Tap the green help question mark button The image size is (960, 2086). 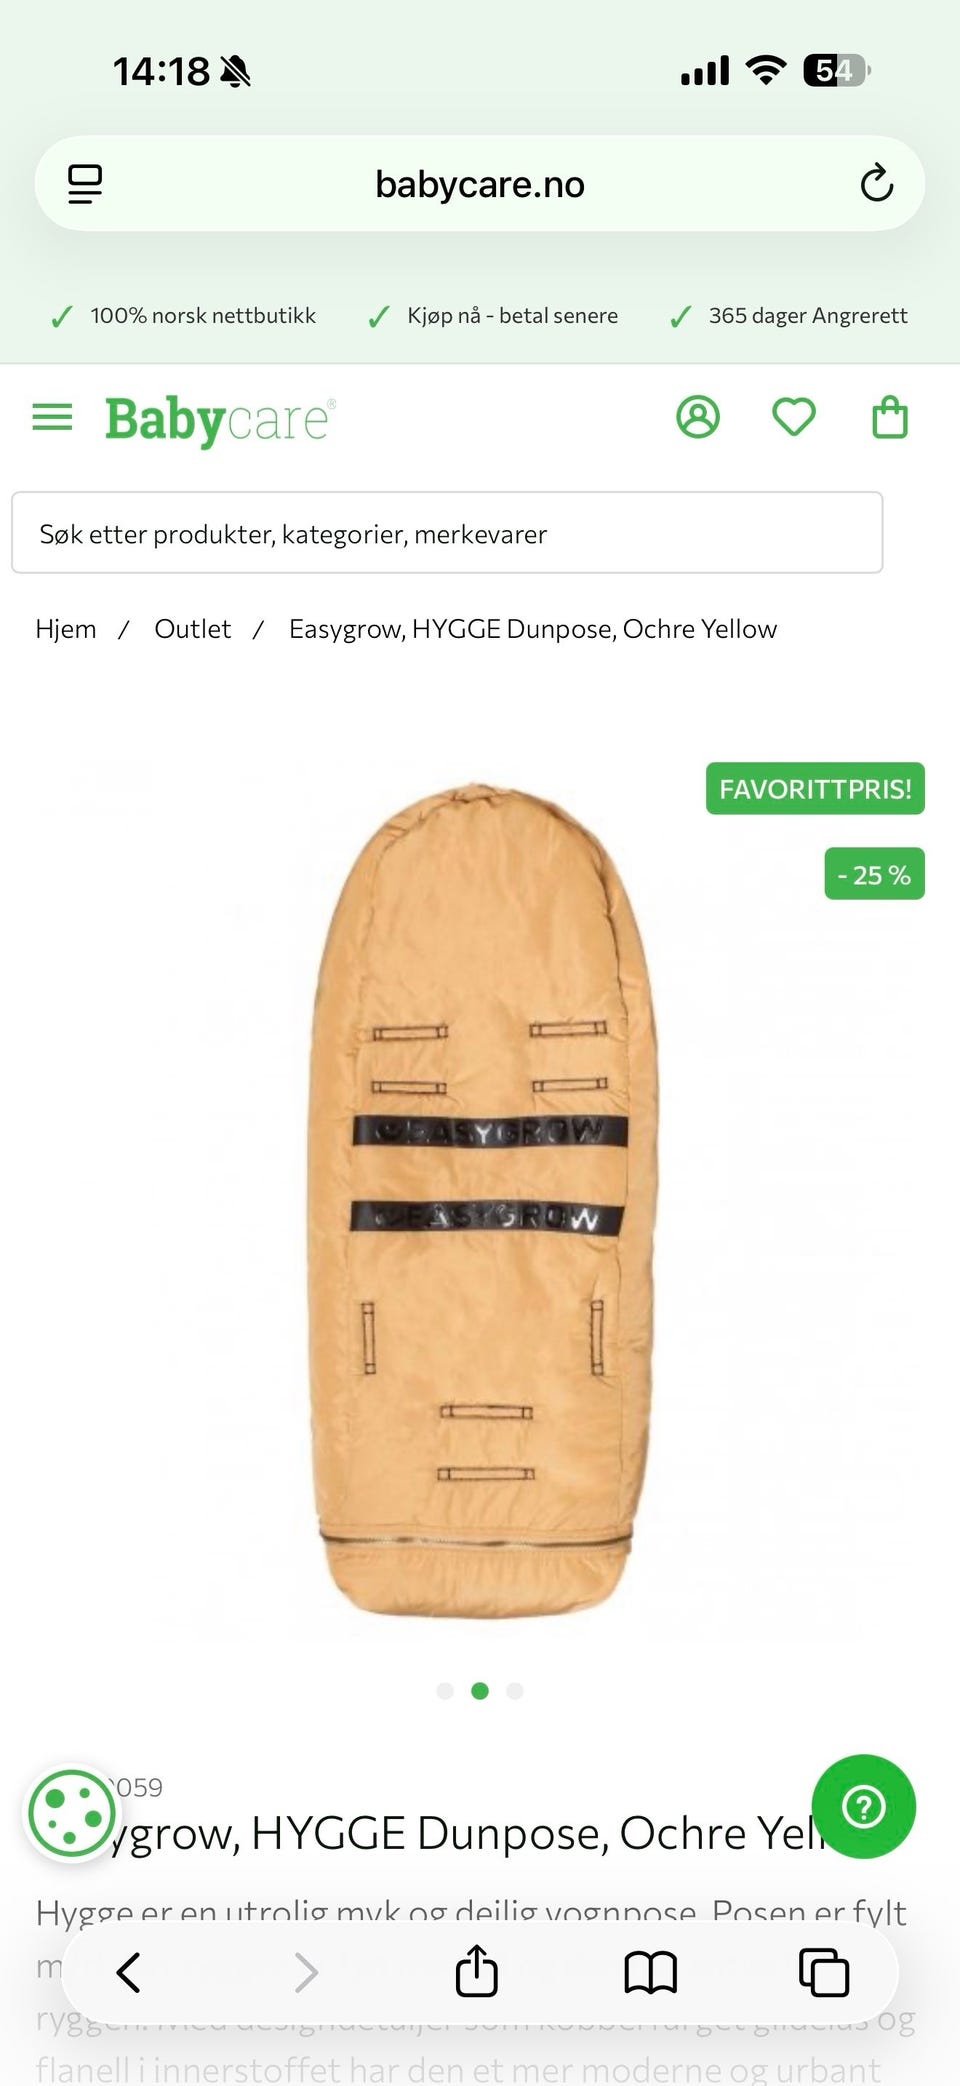pyautogui.click(x=864, y=1806)
